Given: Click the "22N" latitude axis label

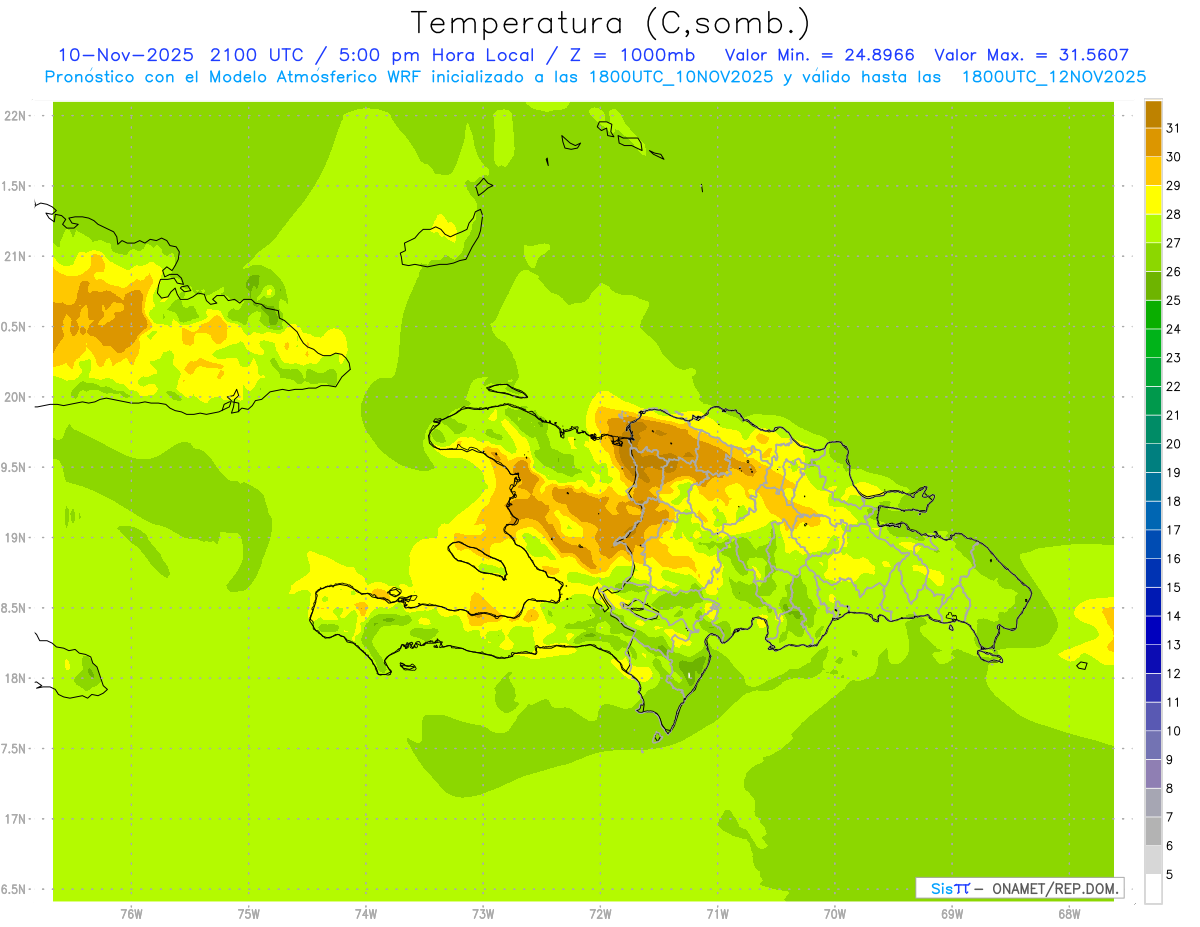Looking at the screenshot, I should pyautogui.click(x=14, y=116).
